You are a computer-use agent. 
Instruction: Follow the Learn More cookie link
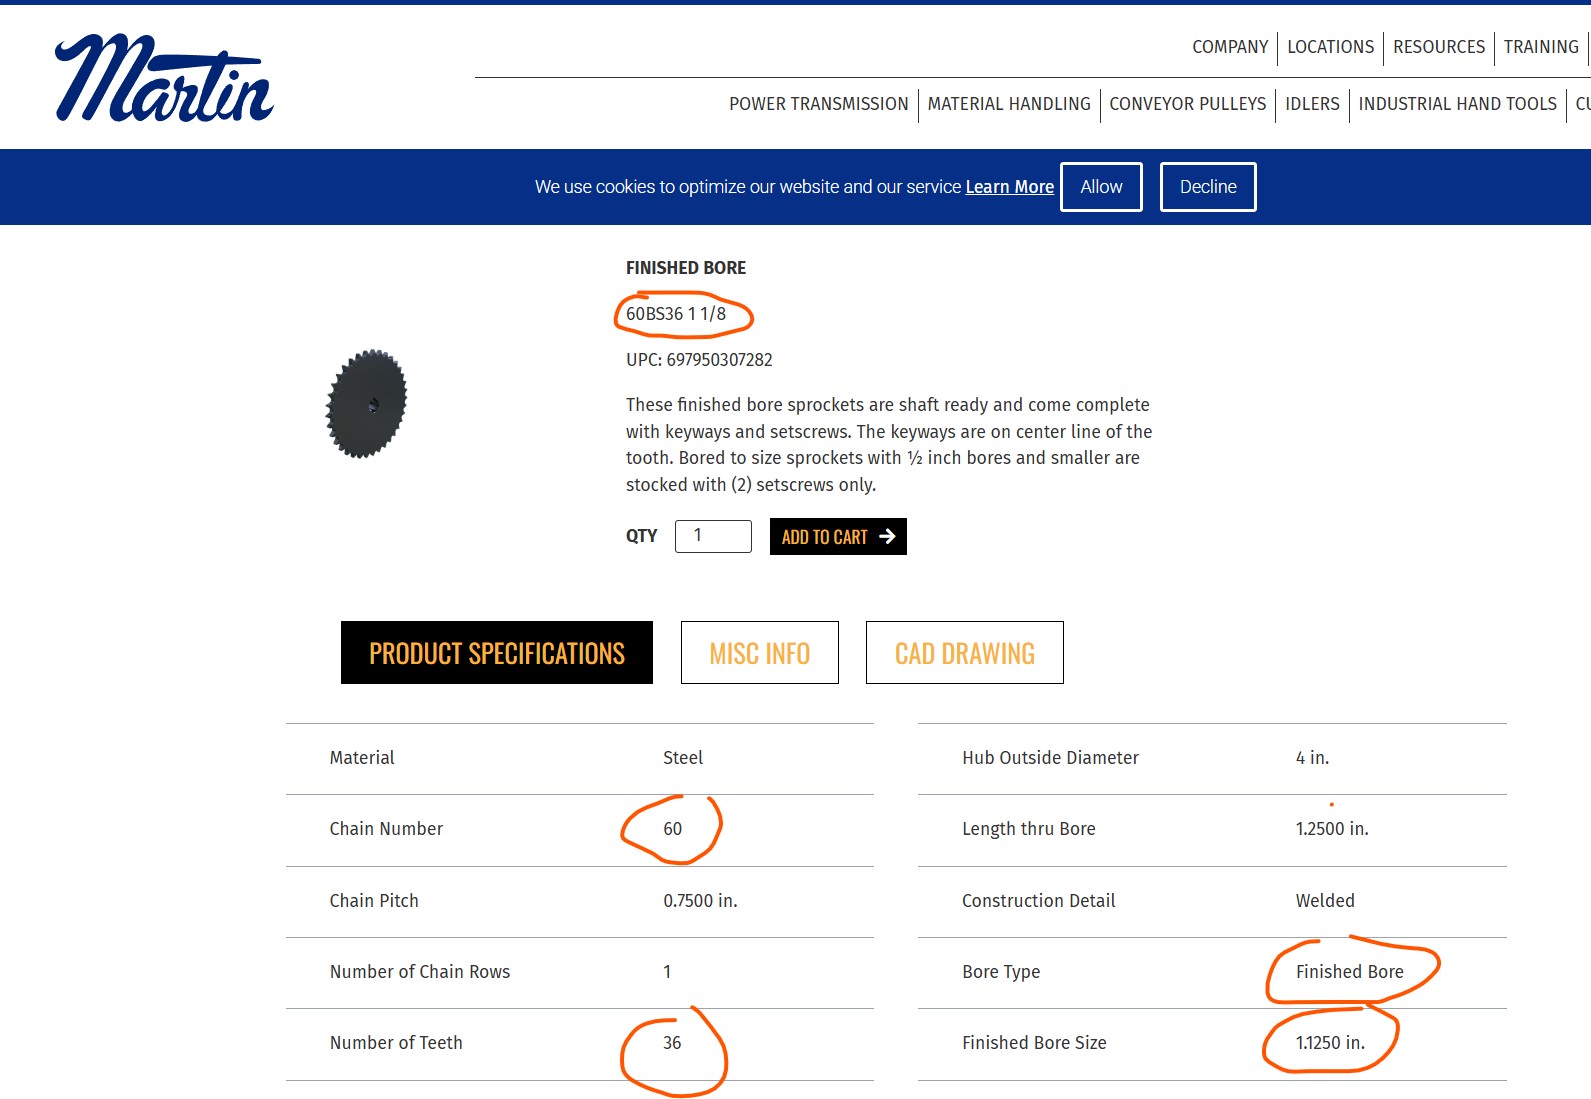(1009, 187)
